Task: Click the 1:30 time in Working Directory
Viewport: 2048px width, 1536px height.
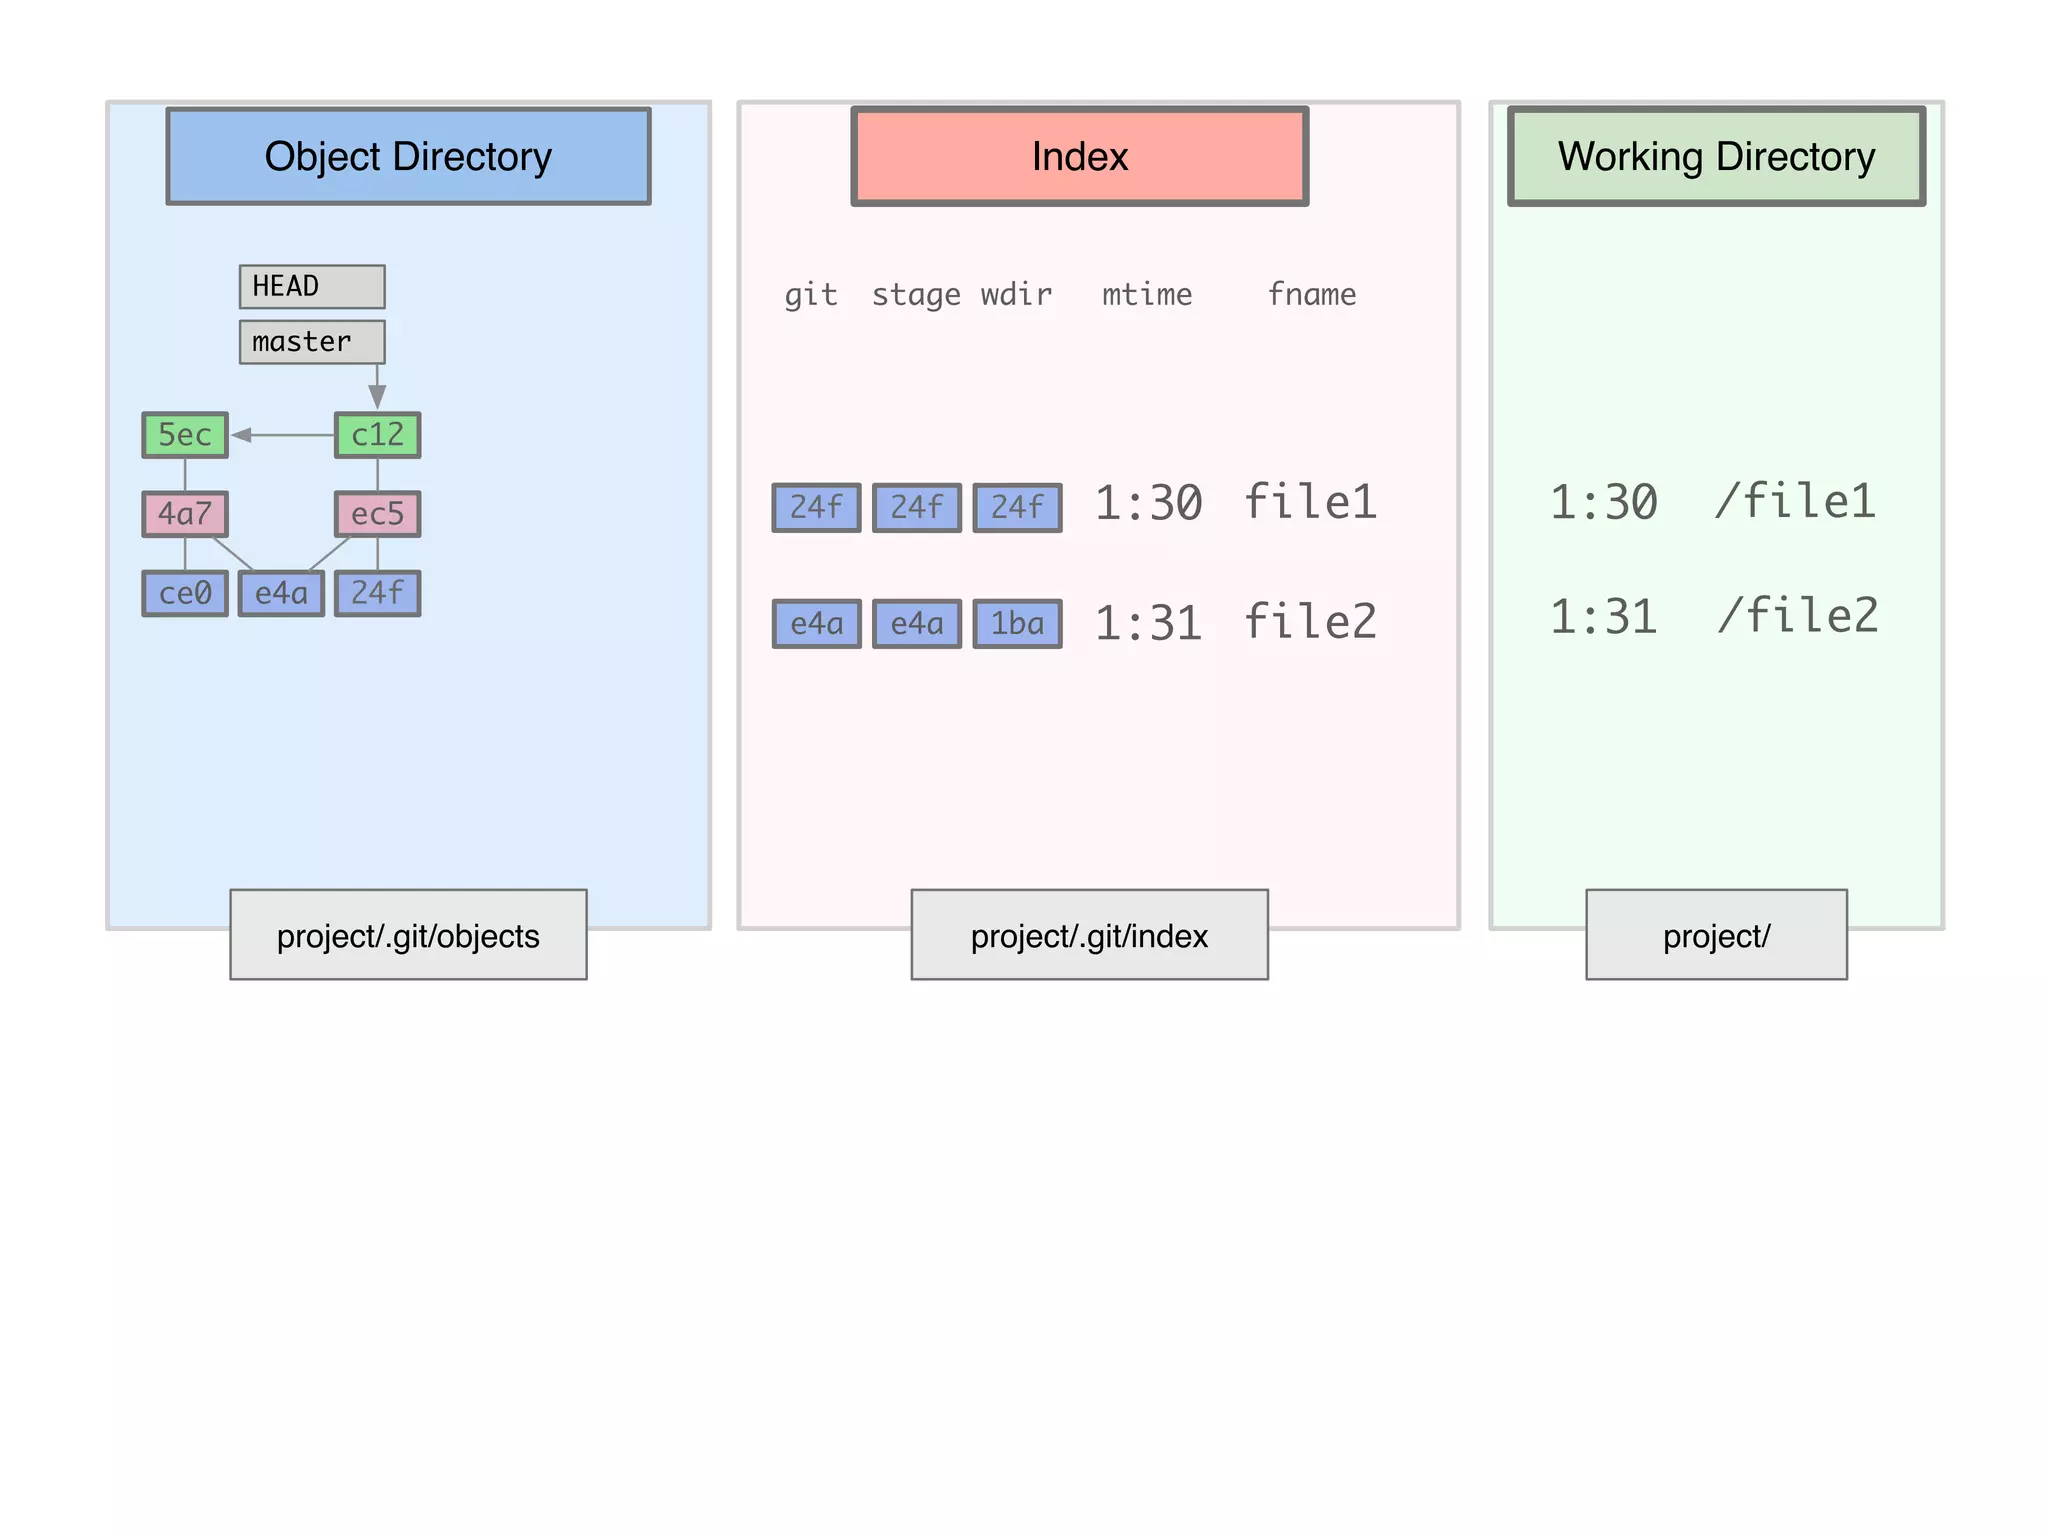Action: point(1603,502)
